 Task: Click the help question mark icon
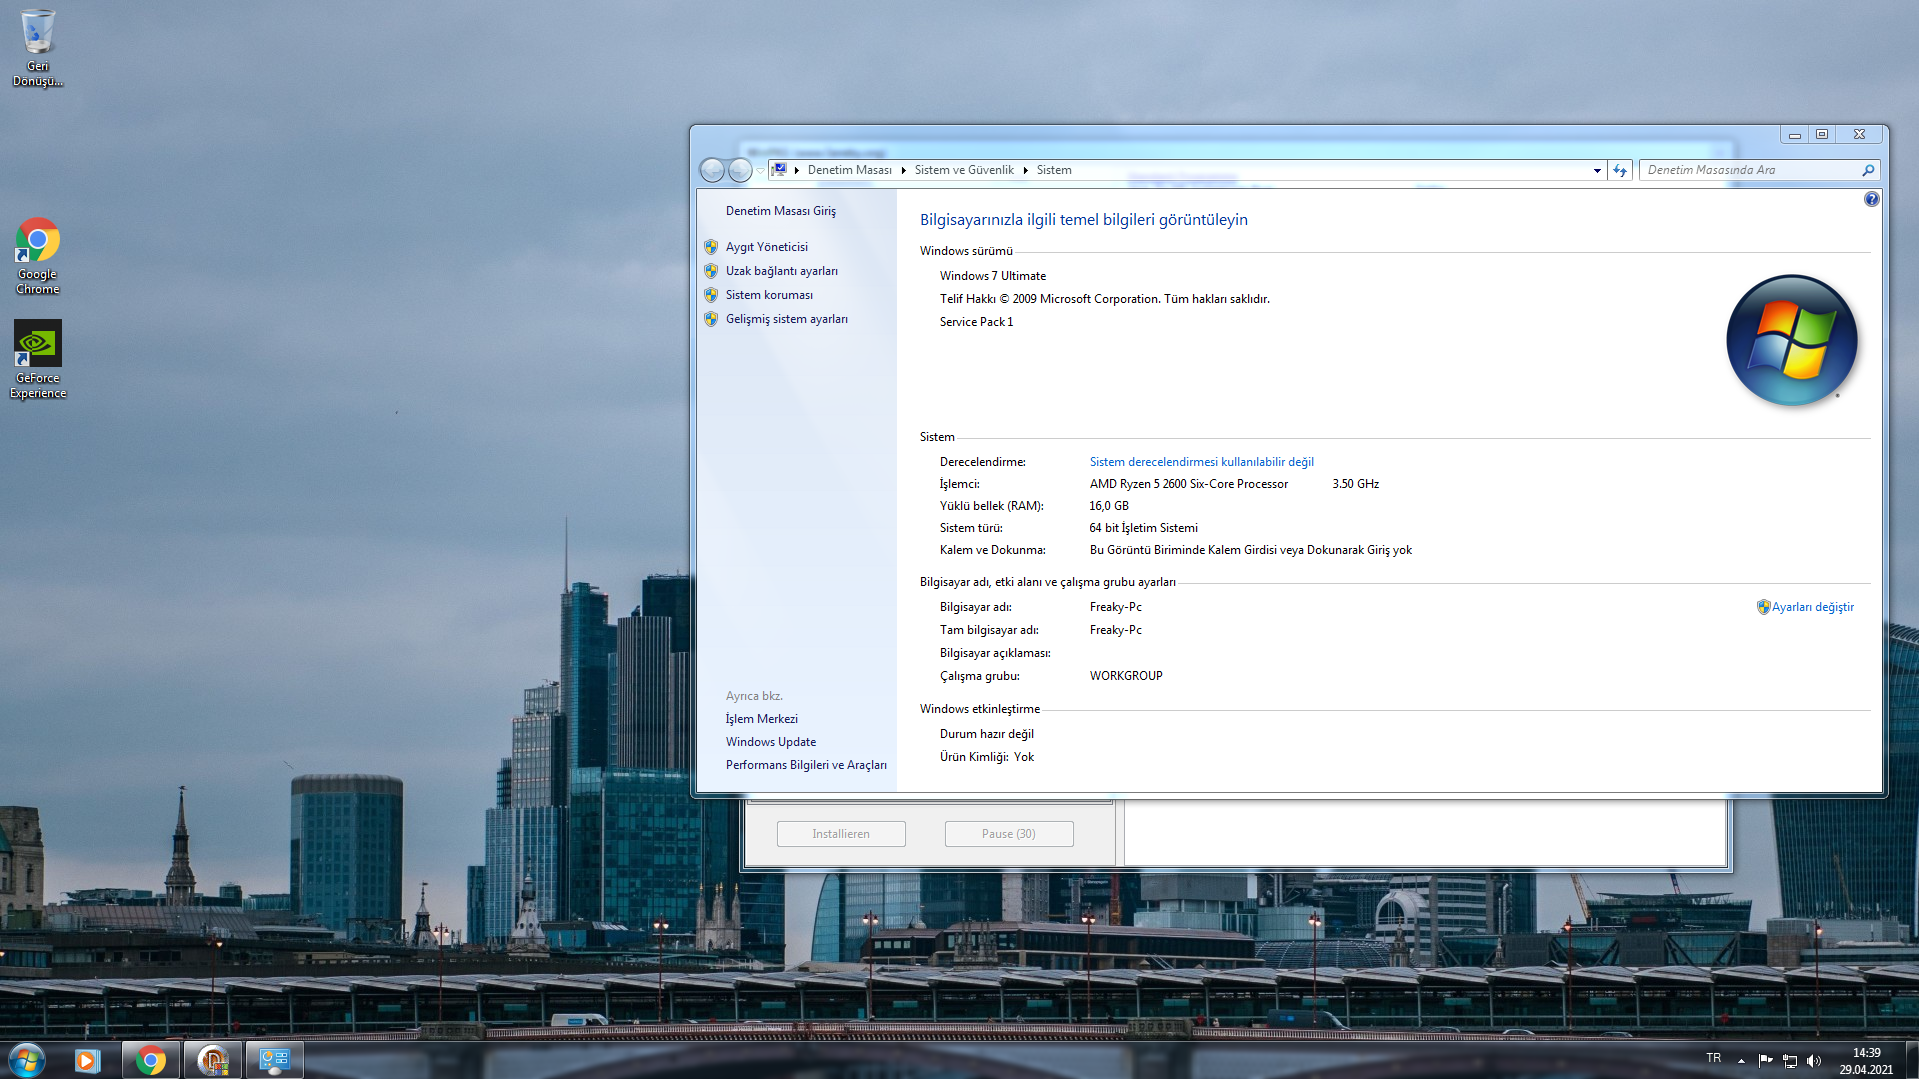pos(1871,200)
